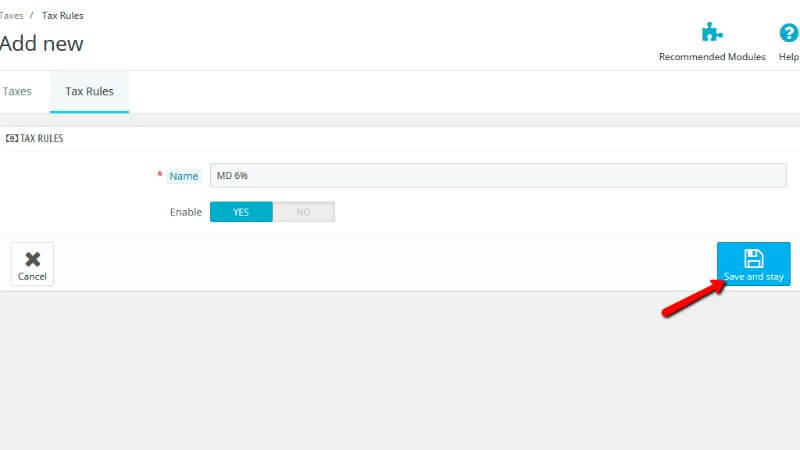The width and height of the screenshot is (800, 450).
Task: Open Tax Rules breadcrumb link
Action: [63, 15]
